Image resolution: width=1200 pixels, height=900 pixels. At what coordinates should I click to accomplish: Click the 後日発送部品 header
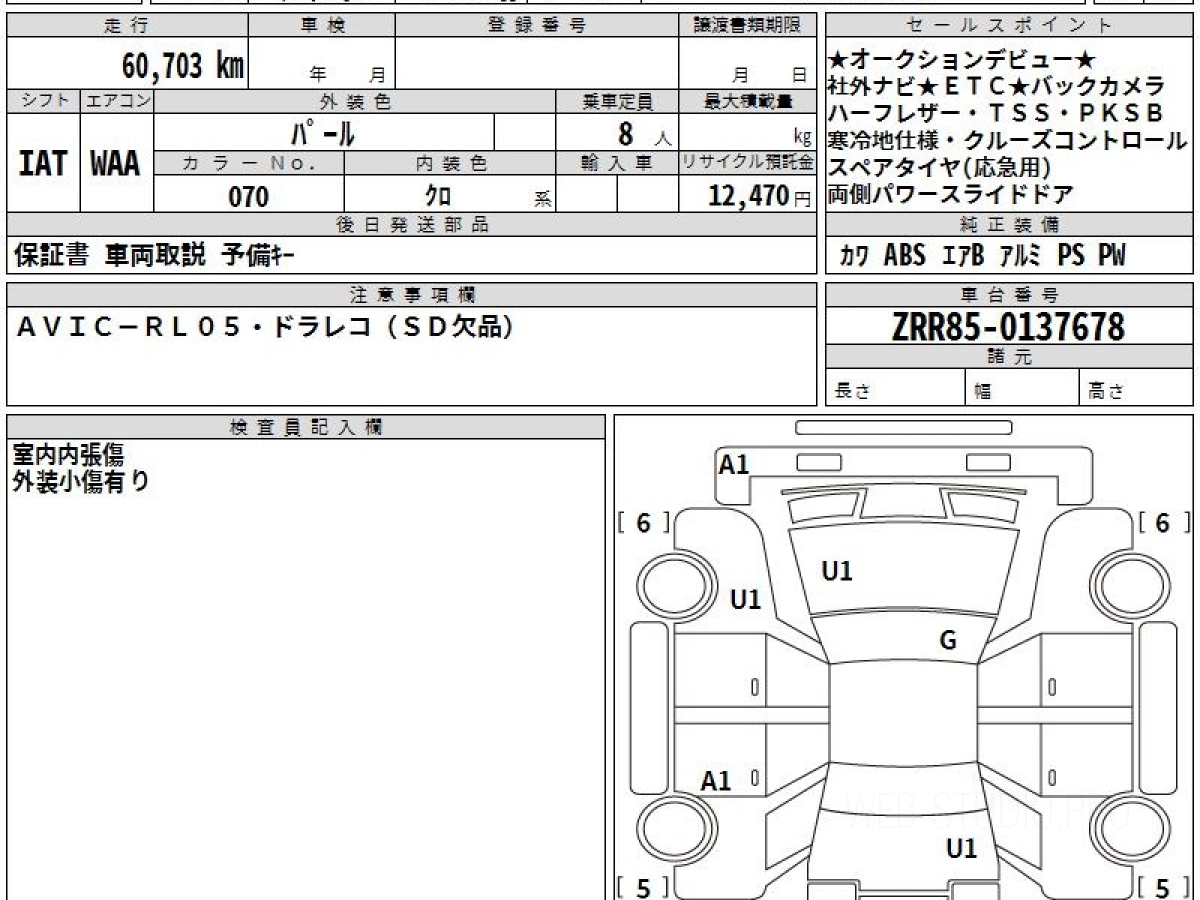tap(412, 225)
